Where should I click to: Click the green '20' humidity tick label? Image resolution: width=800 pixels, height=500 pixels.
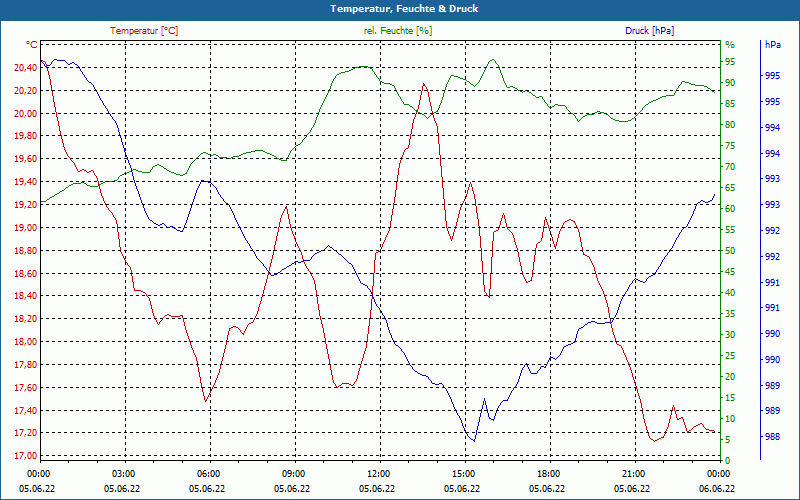tap(730, 377)
